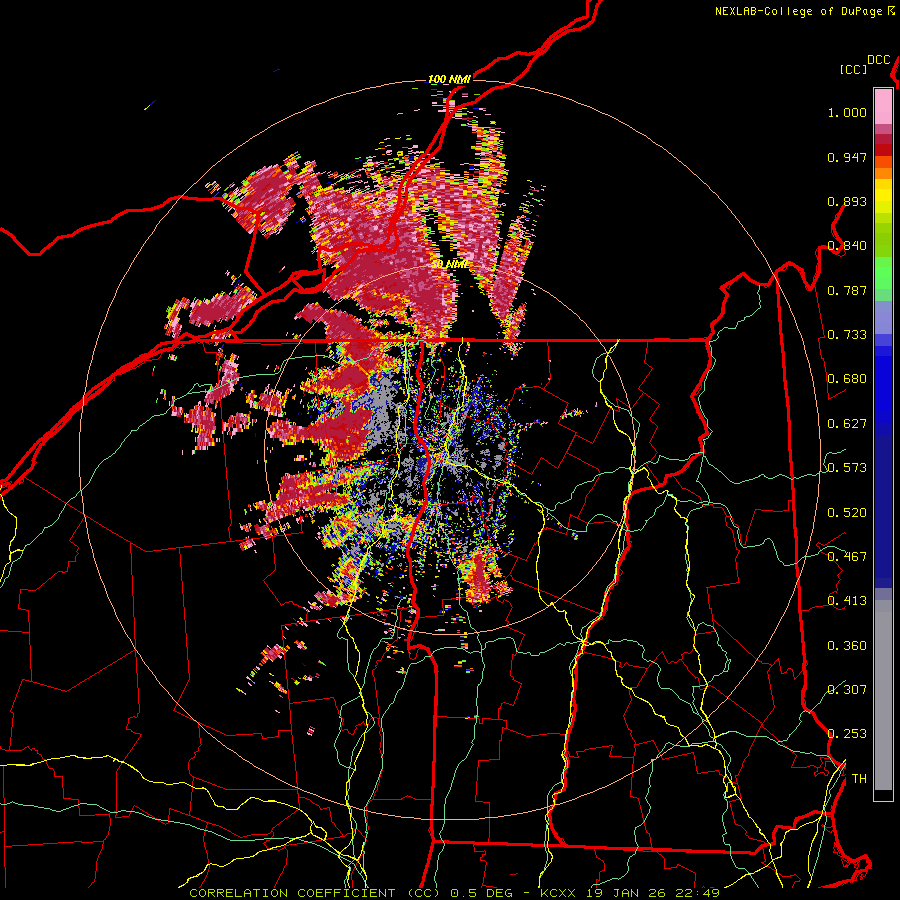Image resolution: width=900 pixels, height=900 pixels.
Task: Click the 0.307 scale value
Action: 847,690
